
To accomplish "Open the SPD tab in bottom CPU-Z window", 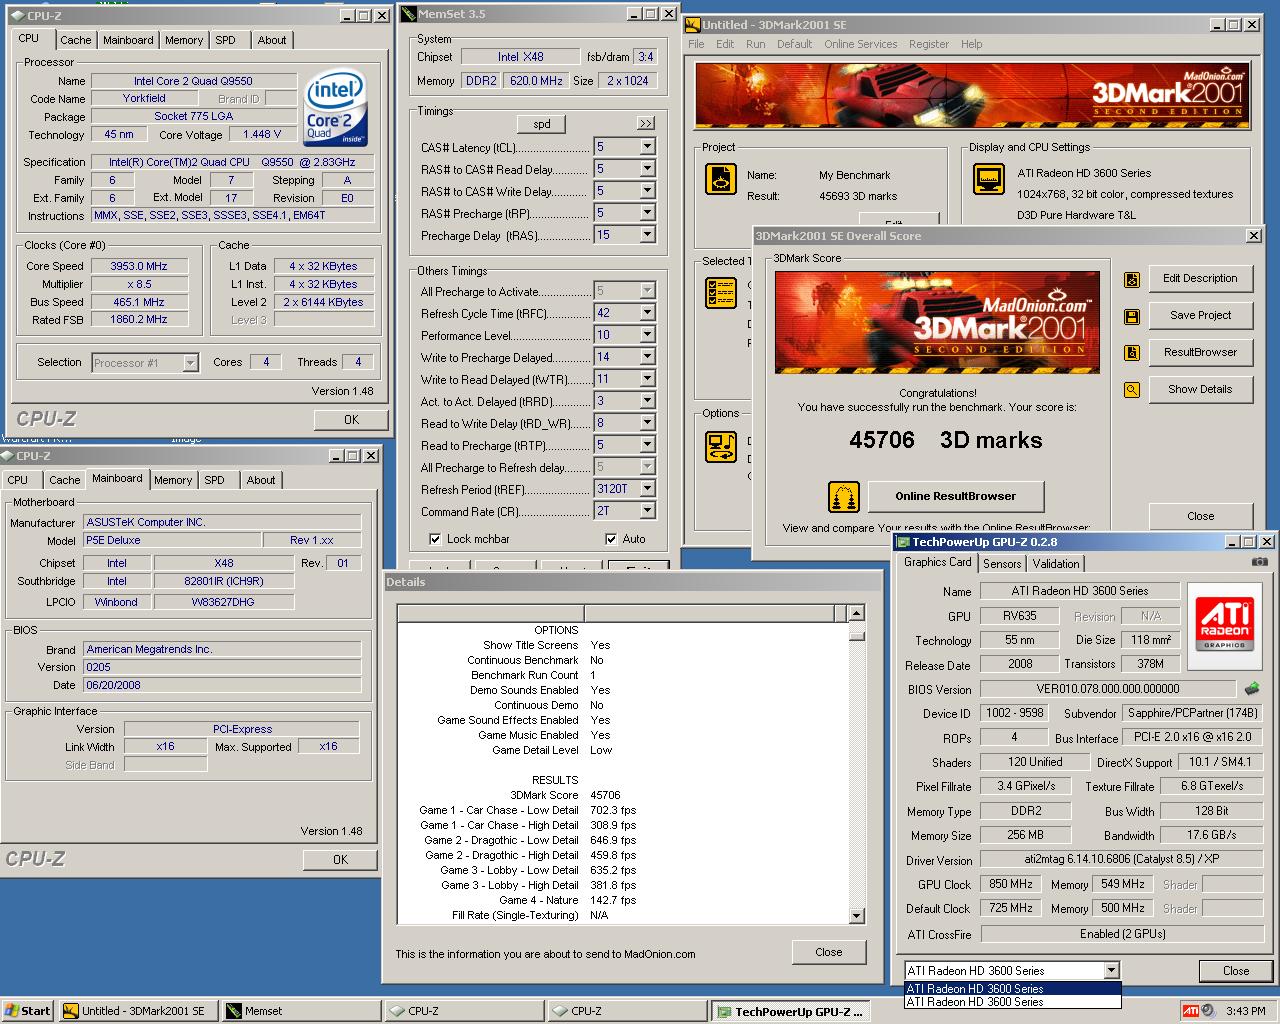I will coord(215,480).
